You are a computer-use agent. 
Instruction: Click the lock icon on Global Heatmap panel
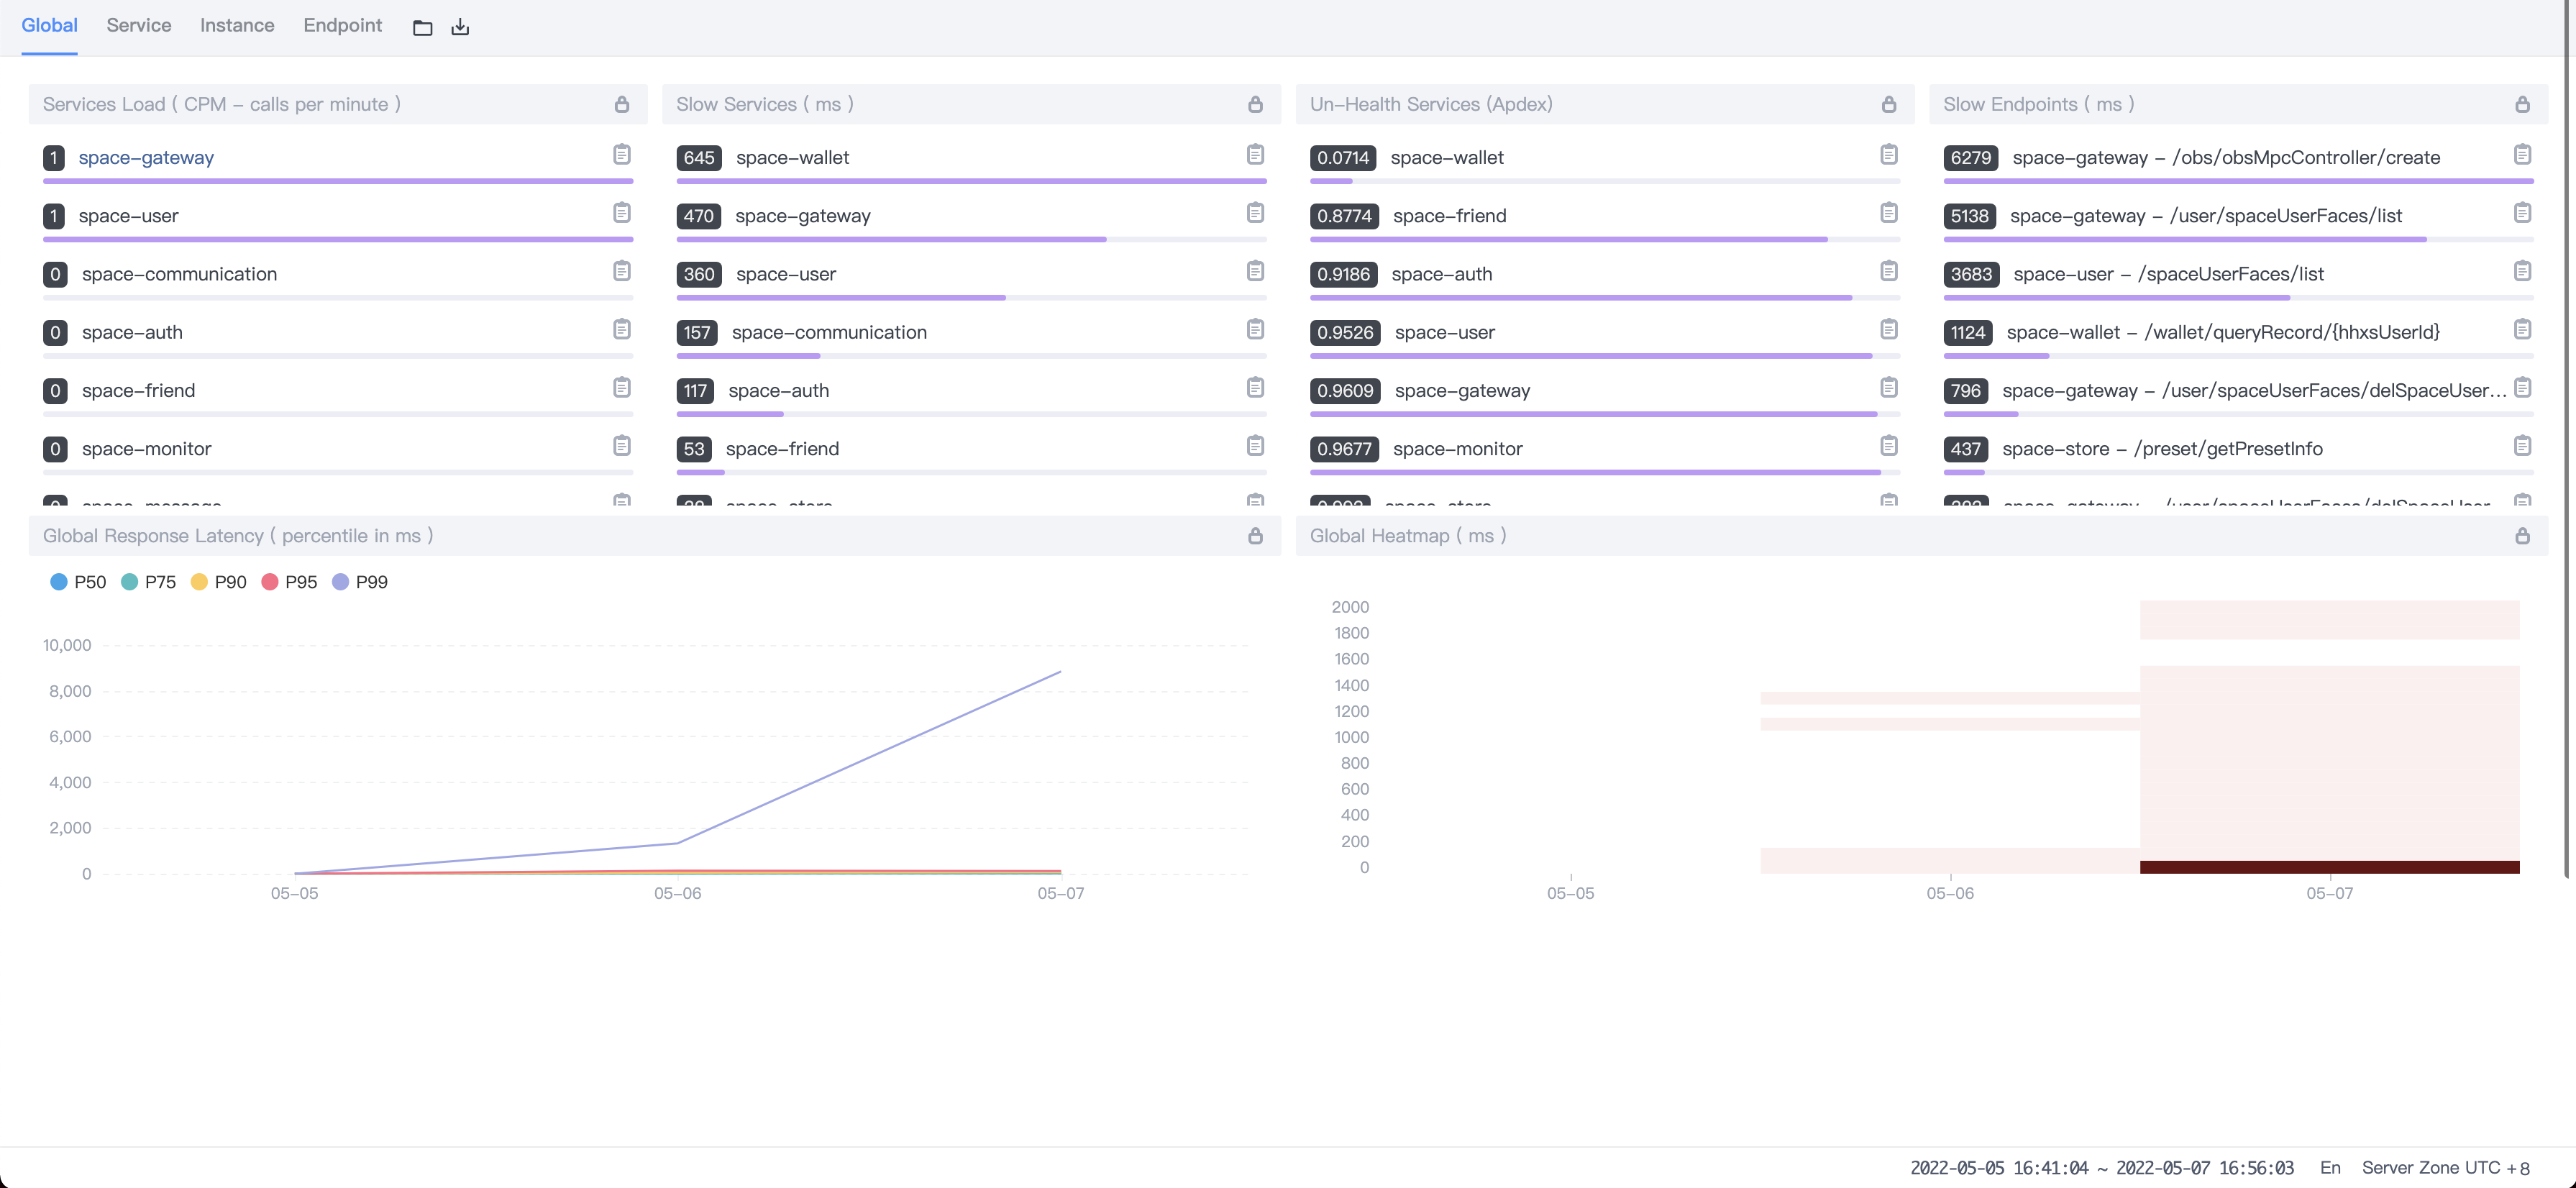coord(2521,536)
